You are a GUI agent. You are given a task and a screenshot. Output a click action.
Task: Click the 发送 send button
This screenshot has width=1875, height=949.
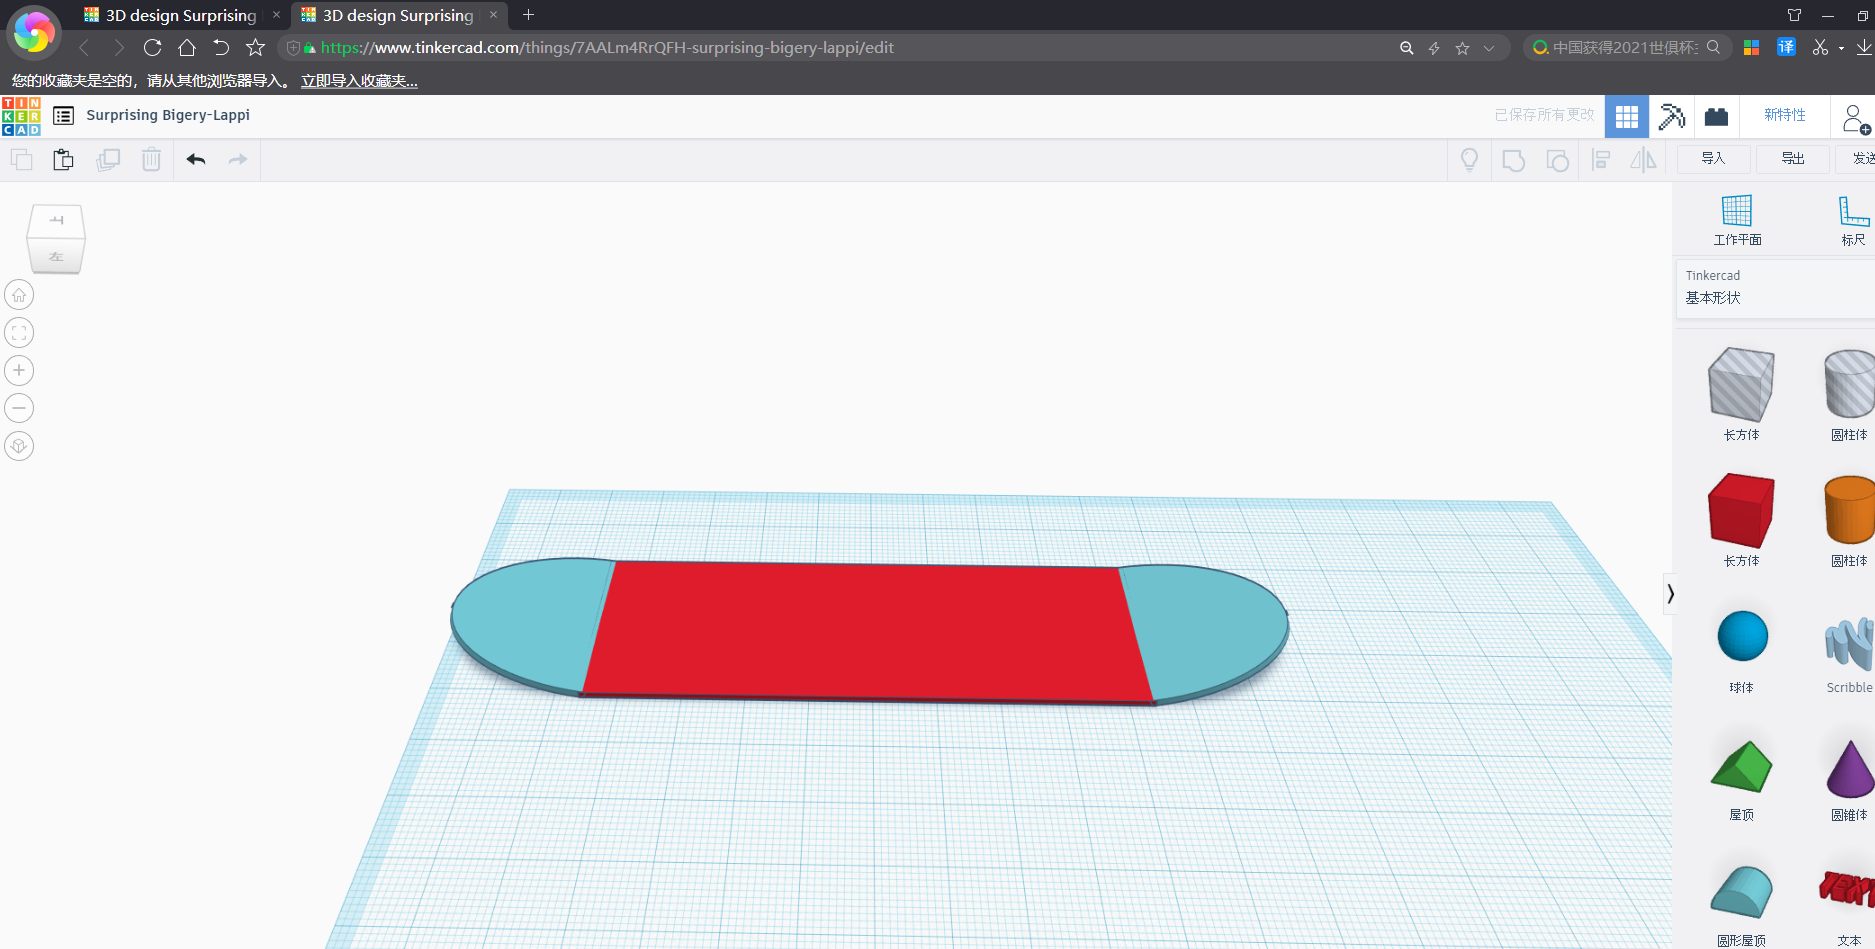pyautogui.click(x=1858, y=159)
